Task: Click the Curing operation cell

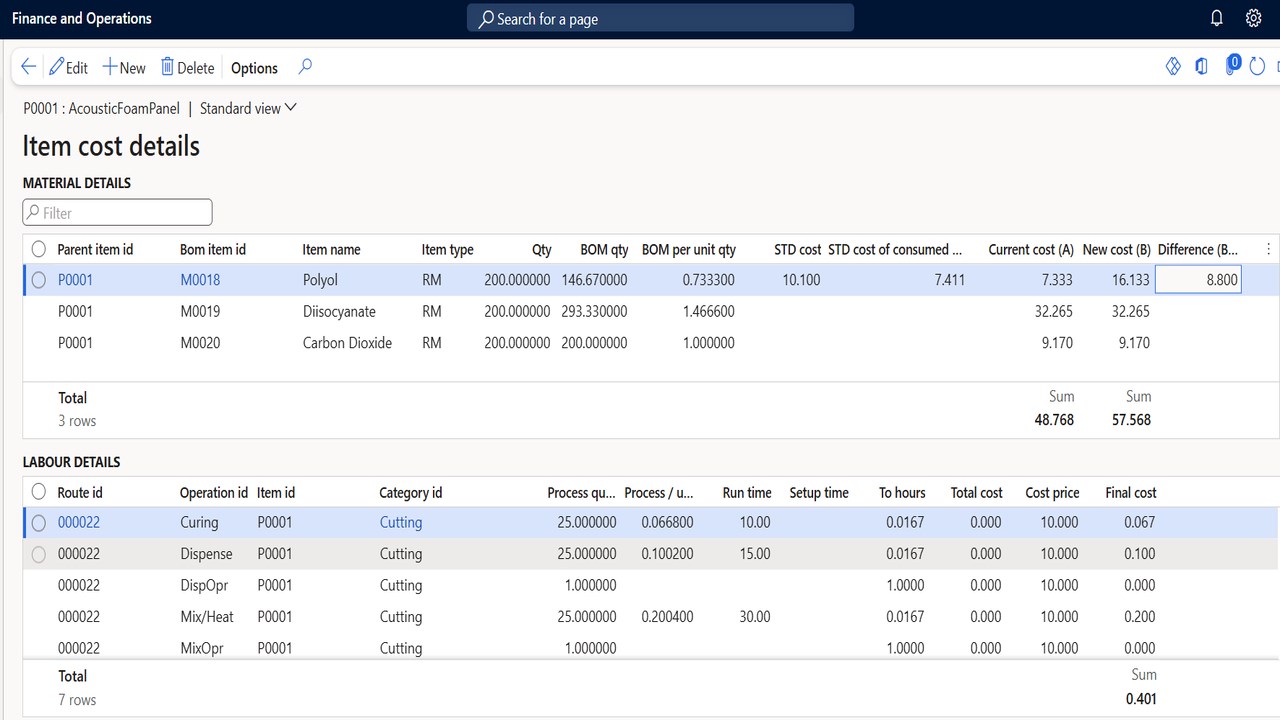Action: pos(199,522)
